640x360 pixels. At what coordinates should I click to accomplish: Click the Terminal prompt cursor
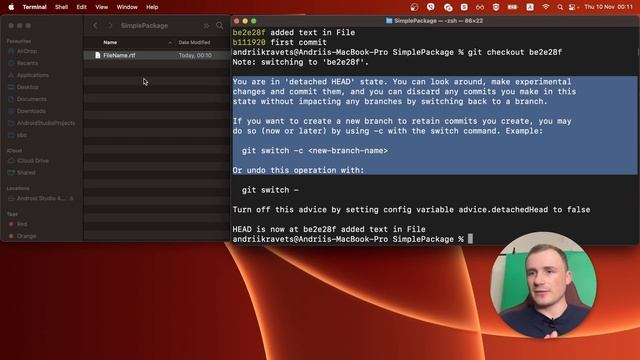[470, 239]
